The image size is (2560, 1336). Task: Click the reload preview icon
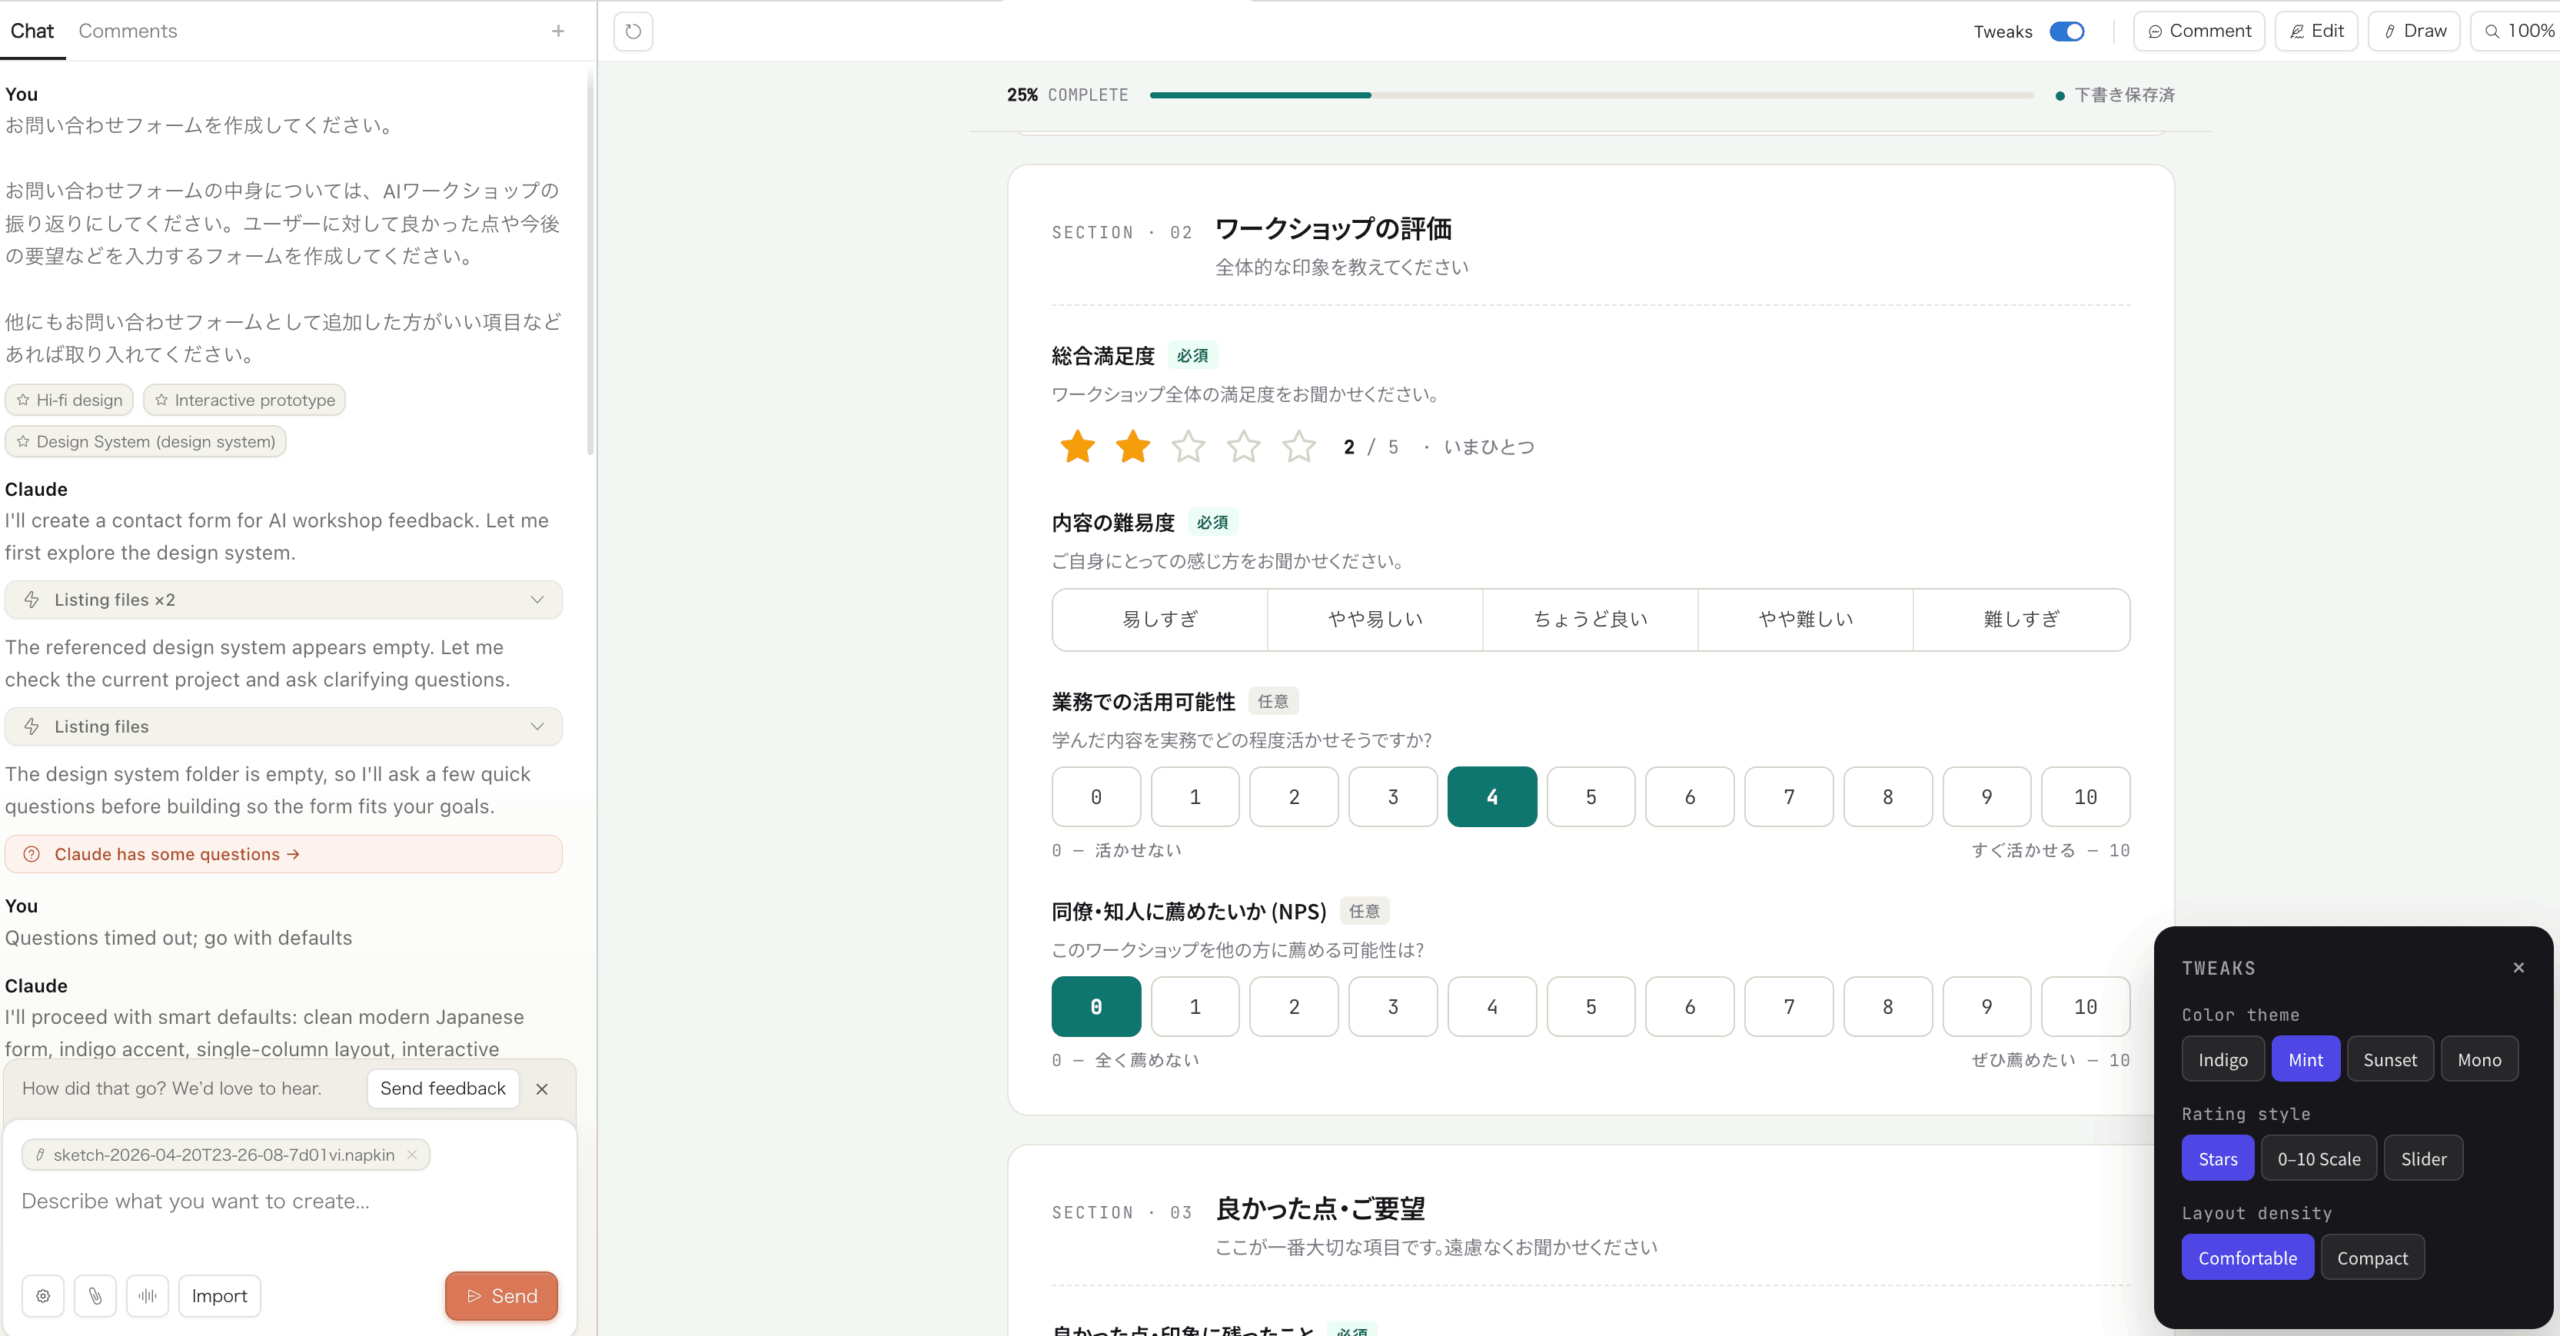[633, 31]
